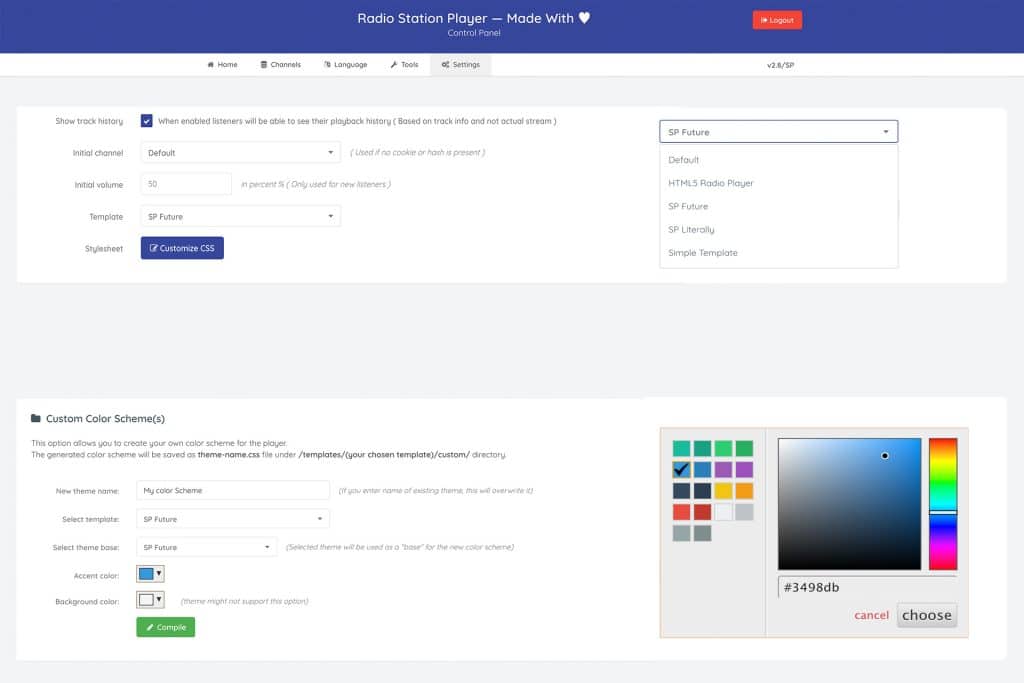1024x683 pixels.
Task: Click cancel in the color picker
Action: 871,615
